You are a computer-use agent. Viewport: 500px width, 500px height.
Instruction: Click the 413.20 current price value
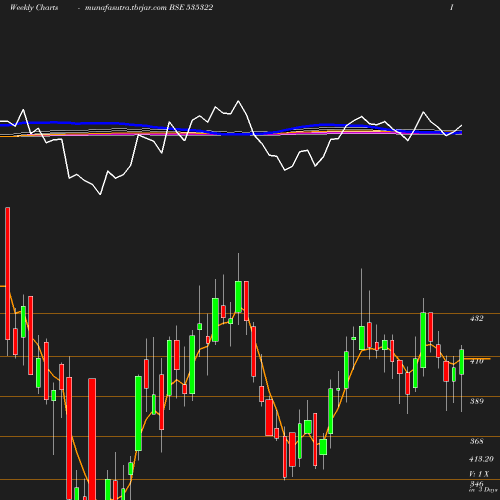[x=481, y=459]
